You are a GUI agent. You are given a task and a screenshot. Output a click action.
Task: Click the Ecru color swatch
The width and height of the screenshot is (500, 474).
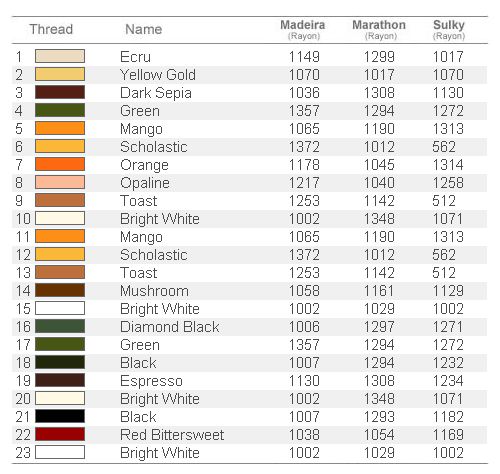[x=60, y=56]
